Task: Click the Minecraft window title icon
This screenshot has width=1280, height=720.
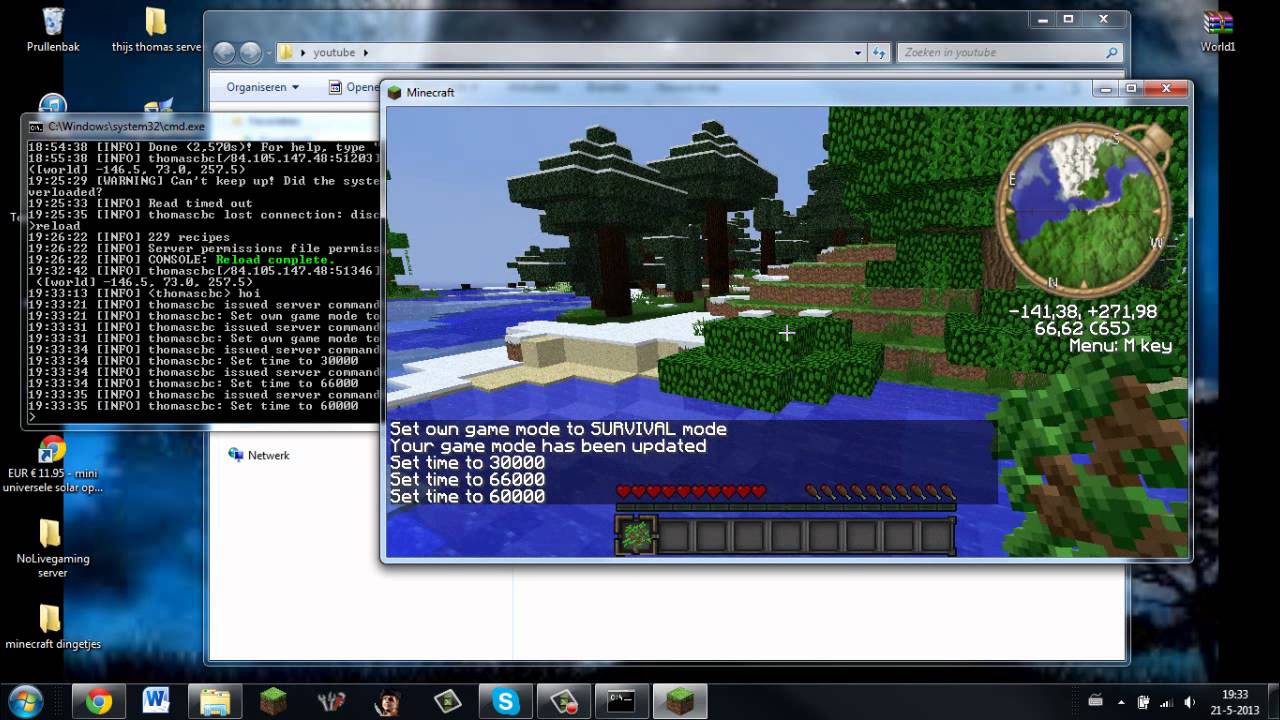Action: point(395,92)
